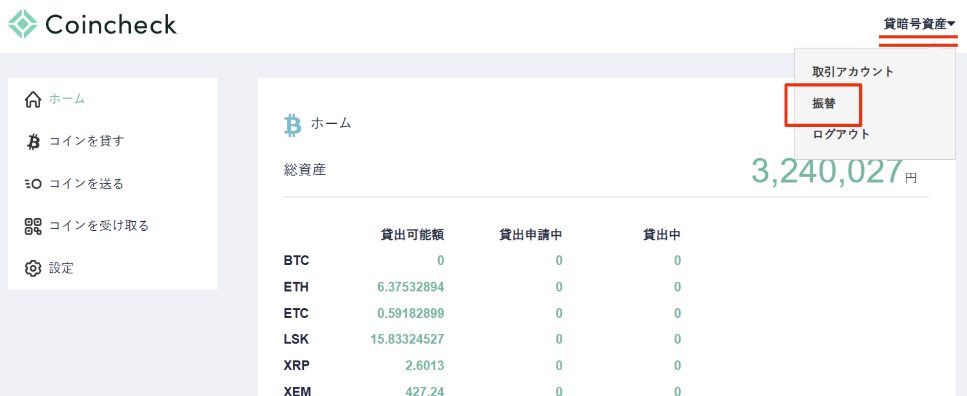Click XEM lendable amount 427.24
967x396 pixels.
(425, 391)
